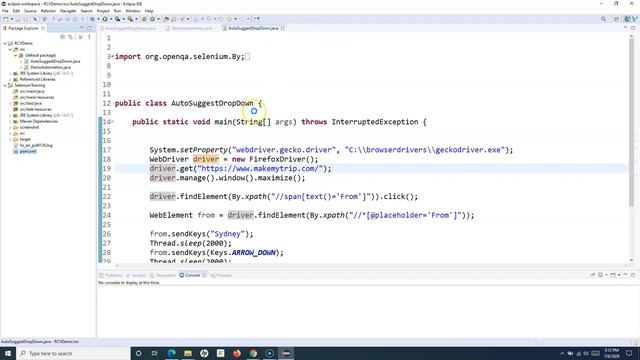The image size is (640, 360).
Task: Click the editor vertical scrollbar
Action: pyautogui.click(x=631, y=122)
